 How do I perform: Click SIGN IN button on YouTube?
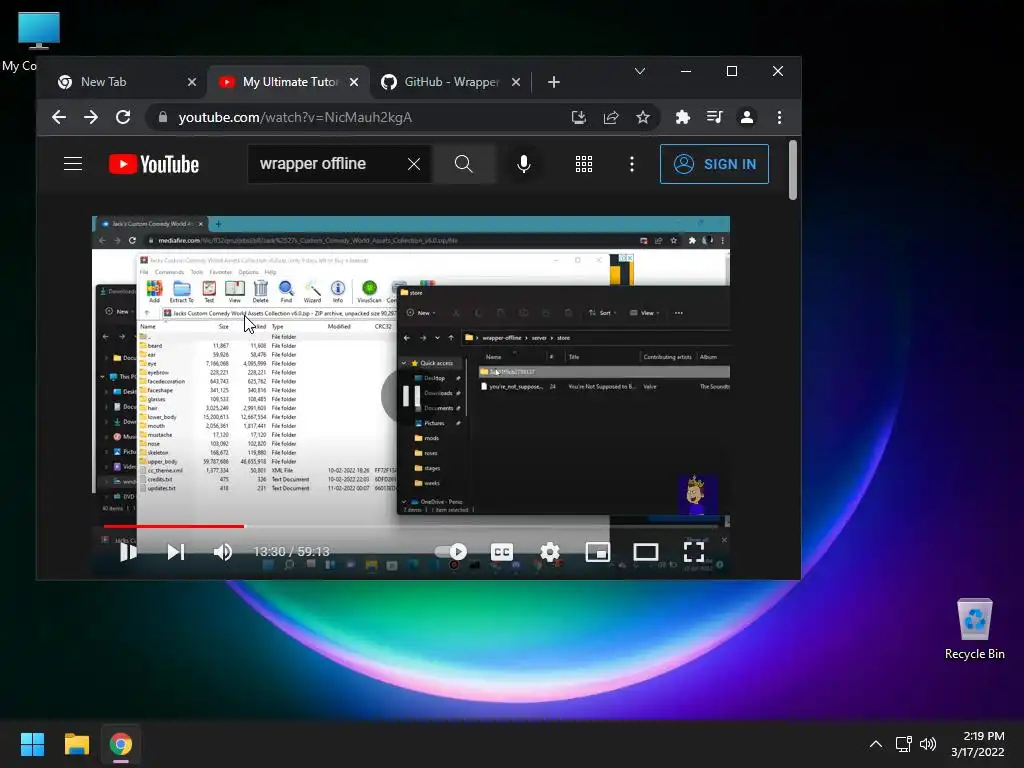click(x=714, y=164)
